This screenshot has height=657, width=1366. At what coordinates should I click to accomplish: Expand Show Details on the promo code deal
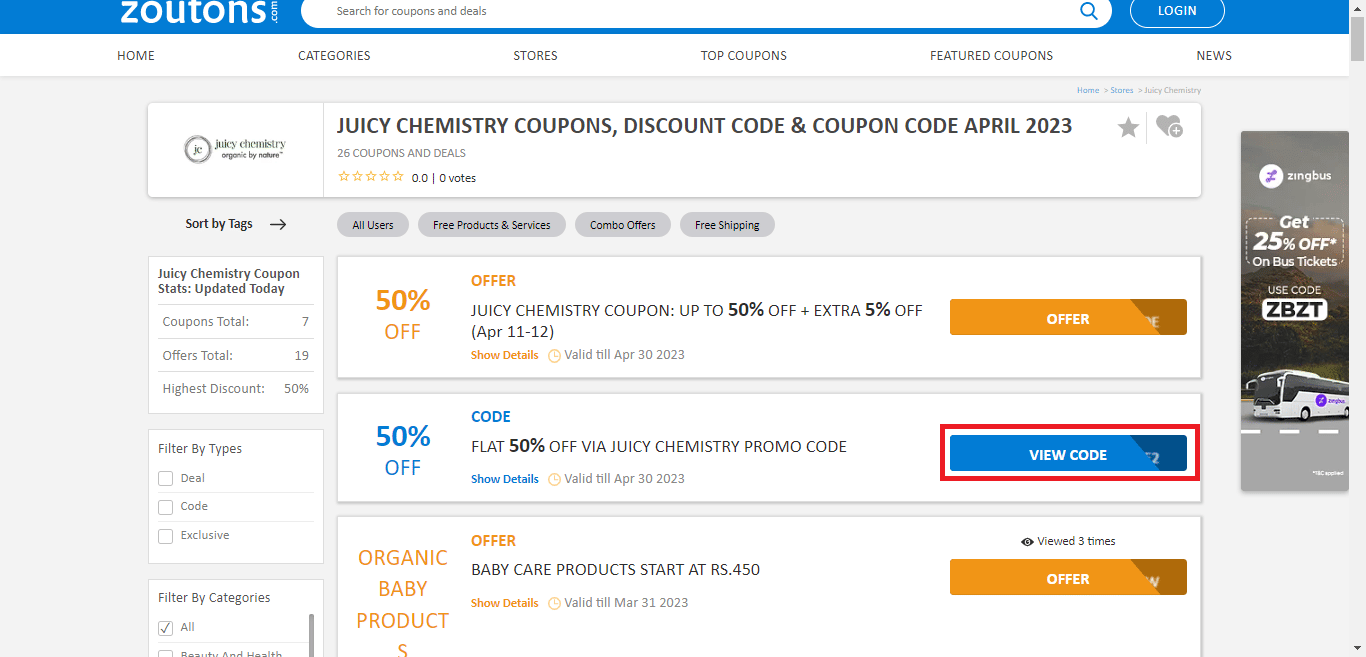(504, 478)
